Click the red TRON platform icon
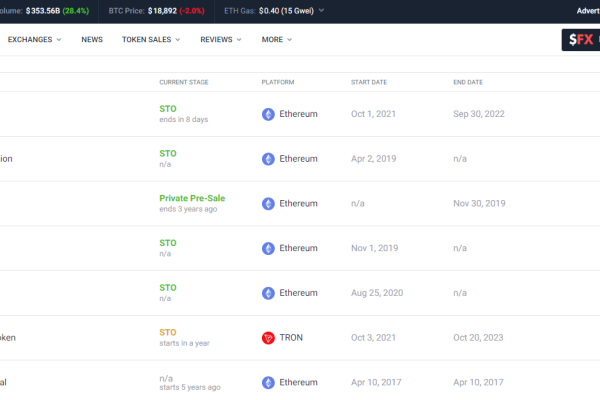Screen dimensions: 600x400 268,338
